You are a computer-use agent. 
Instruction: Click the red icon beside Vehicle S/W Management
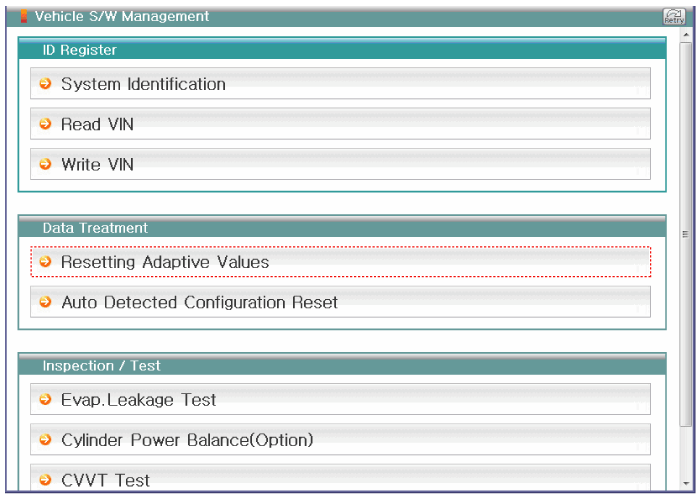click(25, 17)
